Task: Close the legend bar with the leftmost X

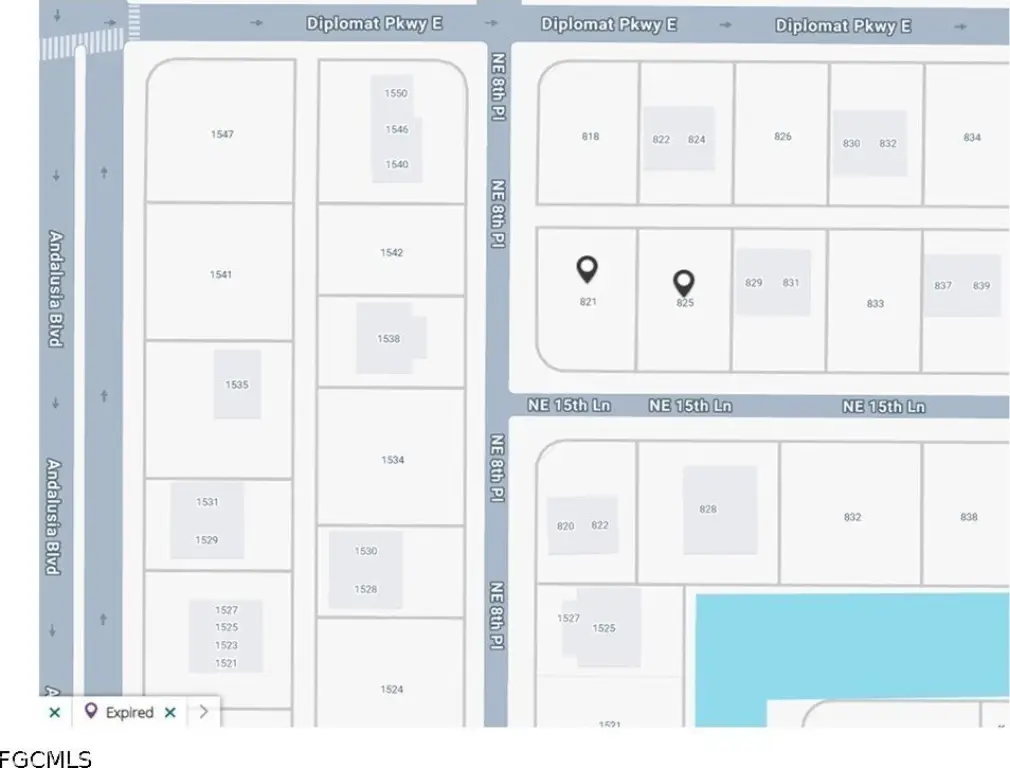Action: point(54,712)
